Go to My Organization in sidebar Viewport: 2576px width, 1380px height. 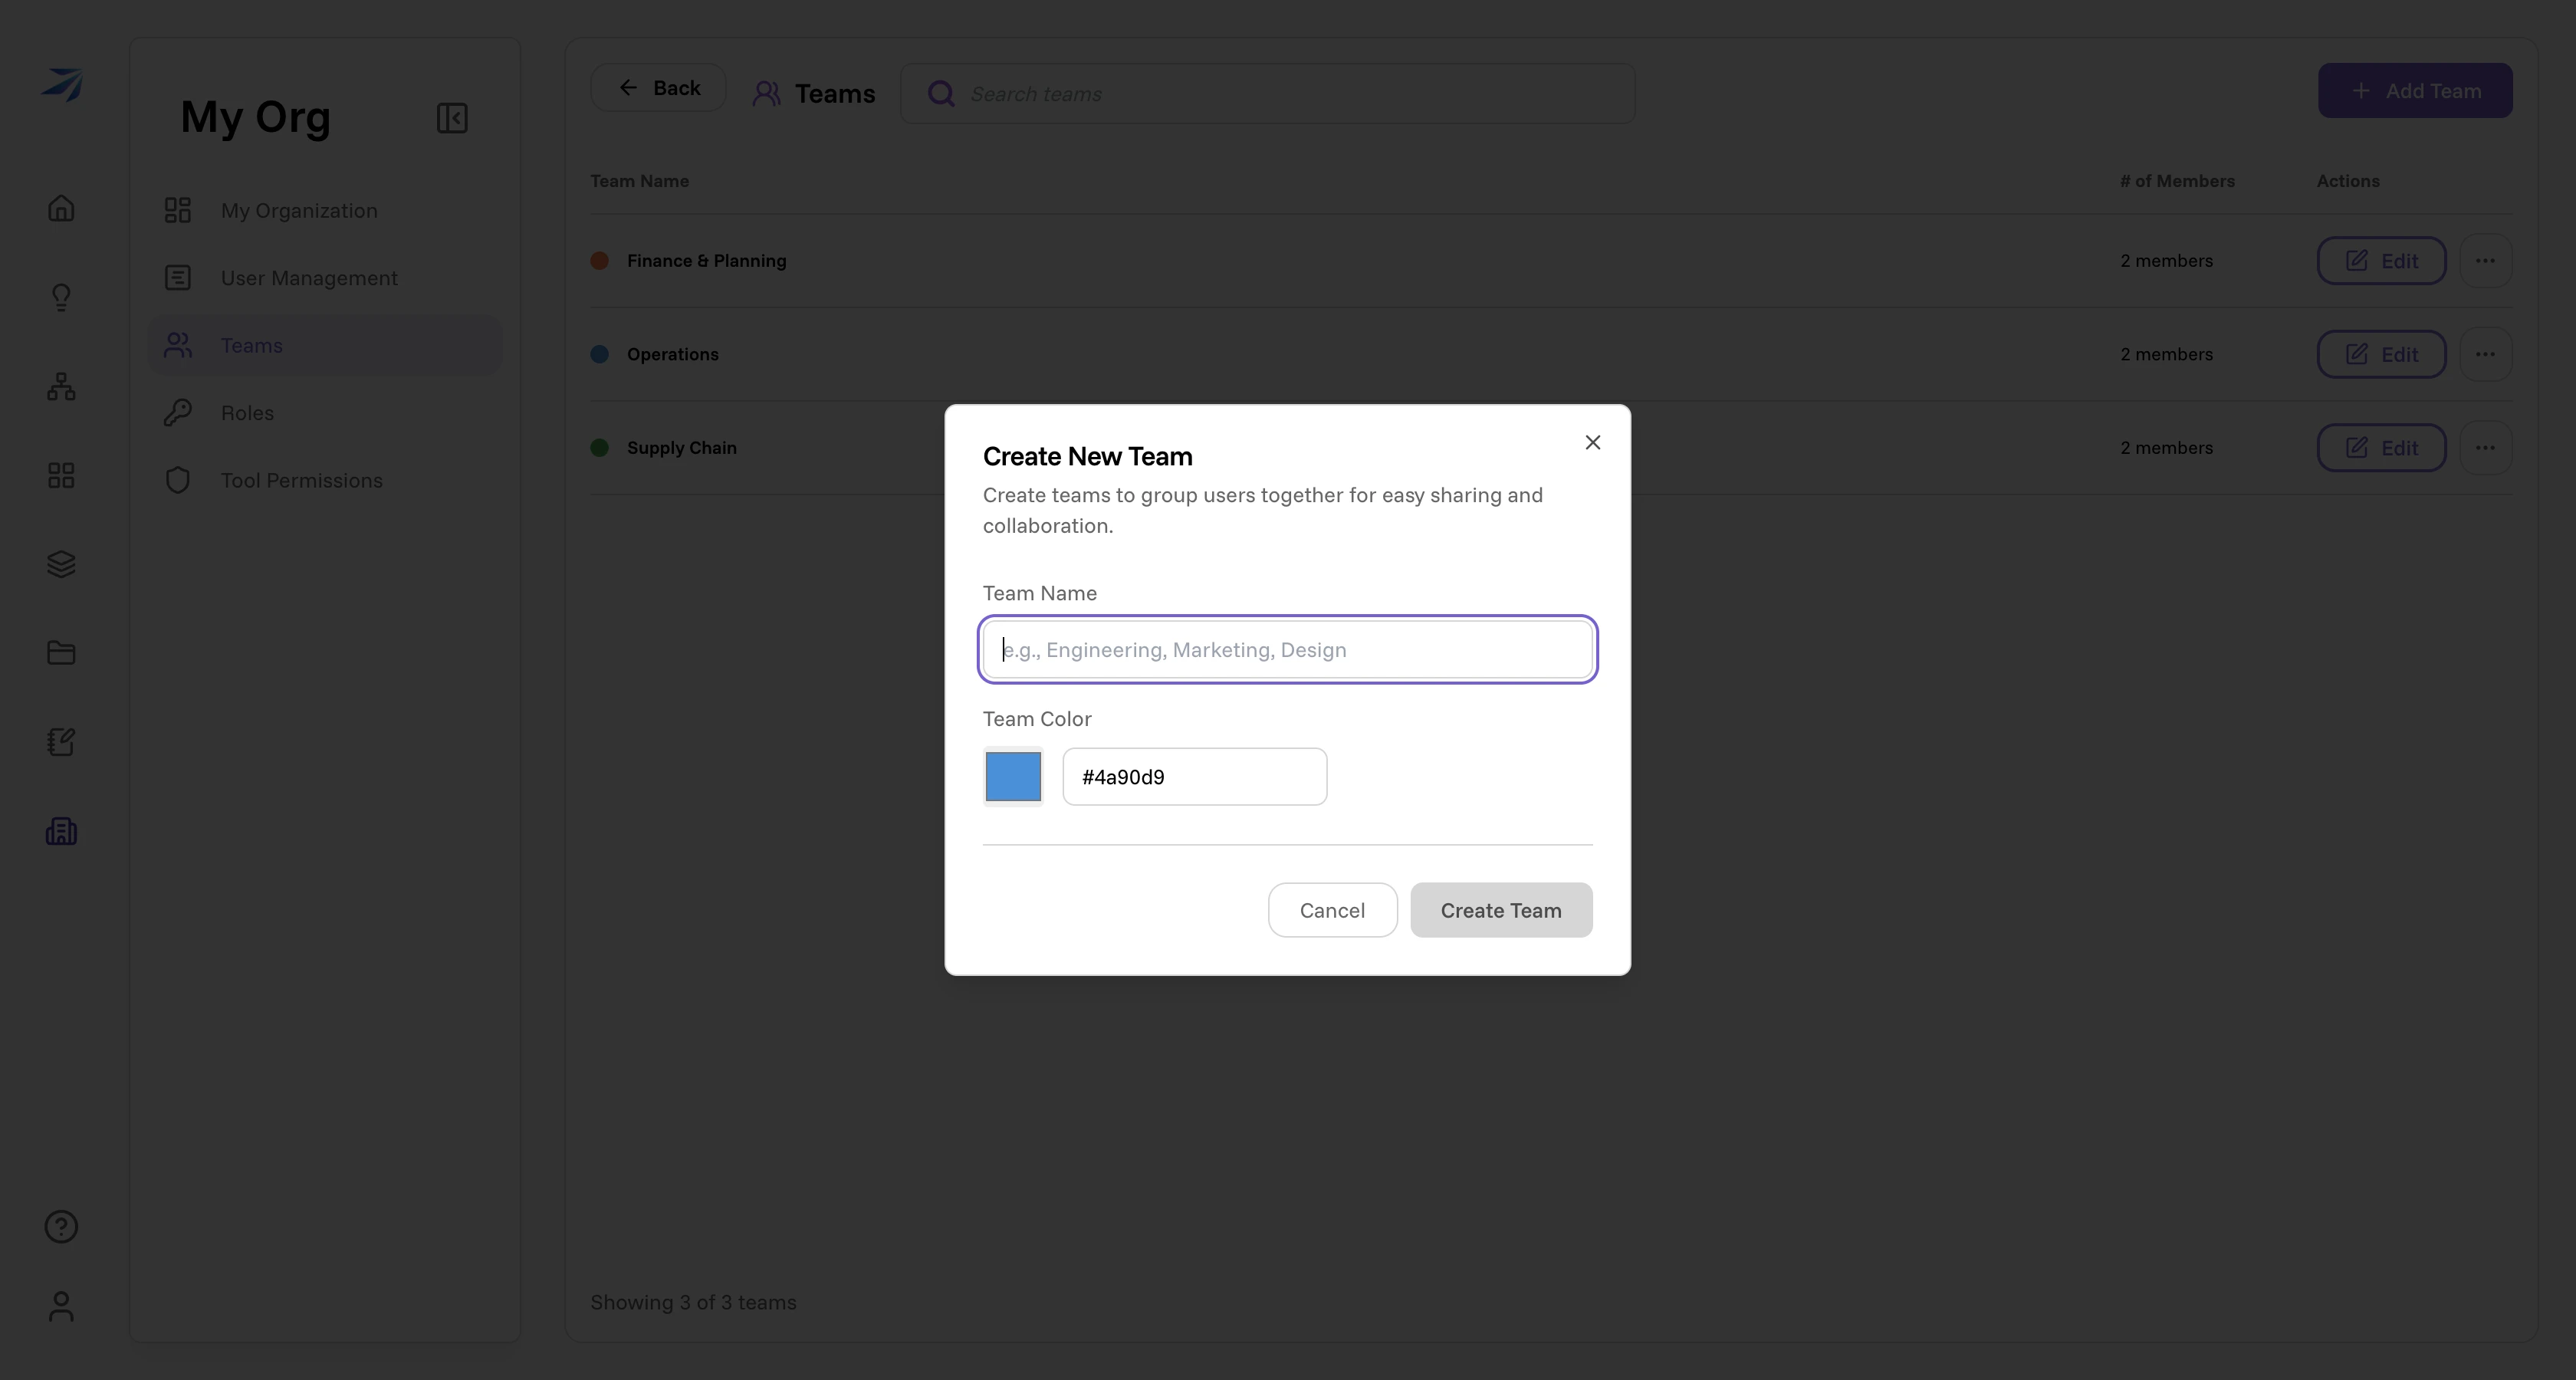pos(324,211)
